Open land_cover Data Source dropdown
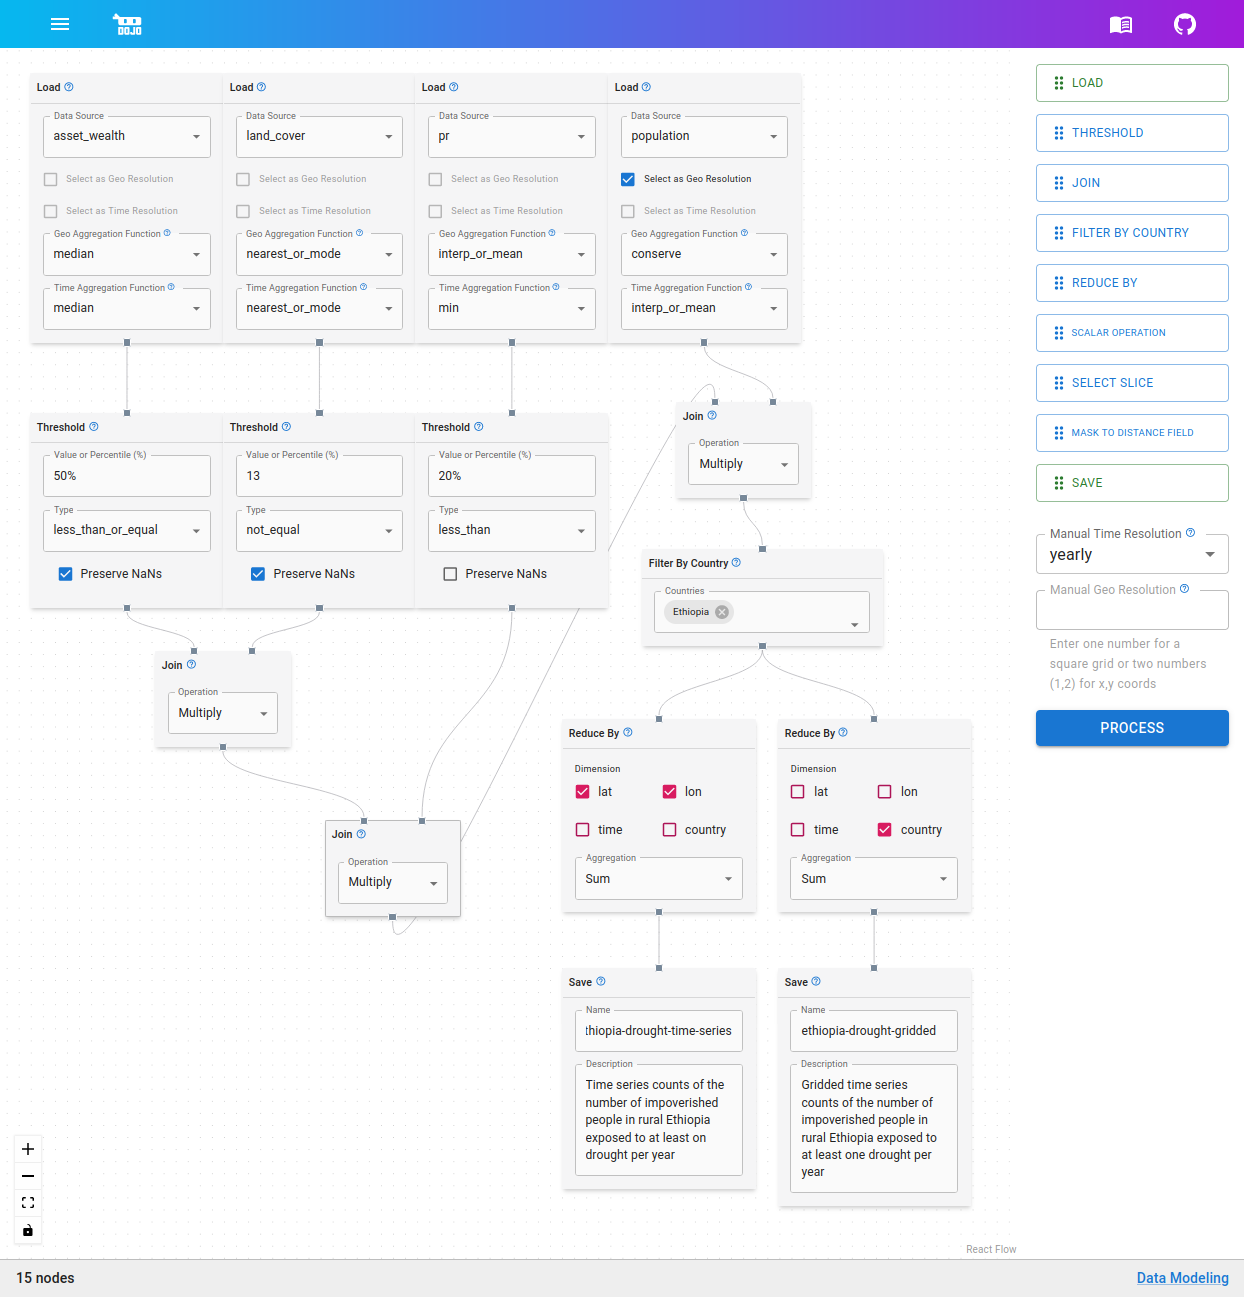 (319, 136)
